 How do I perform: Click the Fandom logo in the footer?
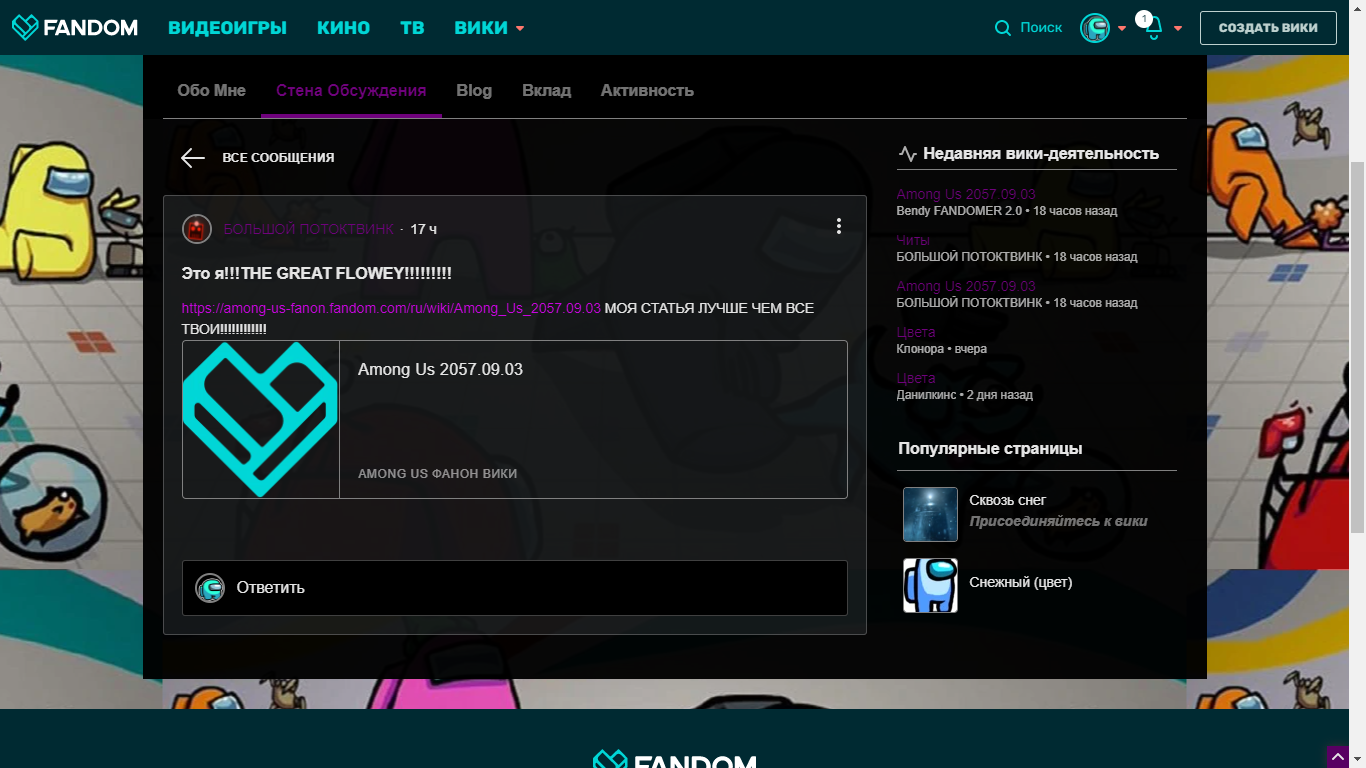(x=675, y=760)
